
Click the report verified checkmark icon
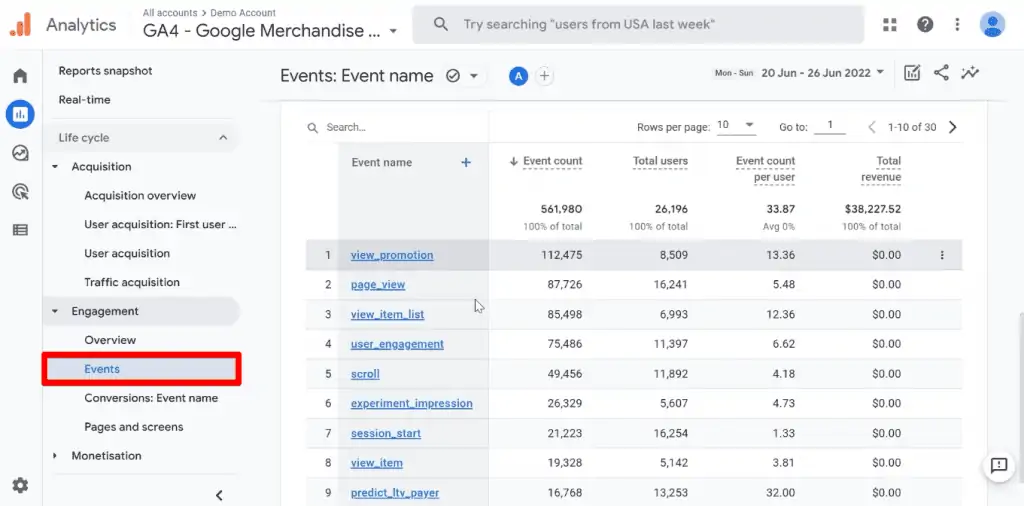coord(453,76)
